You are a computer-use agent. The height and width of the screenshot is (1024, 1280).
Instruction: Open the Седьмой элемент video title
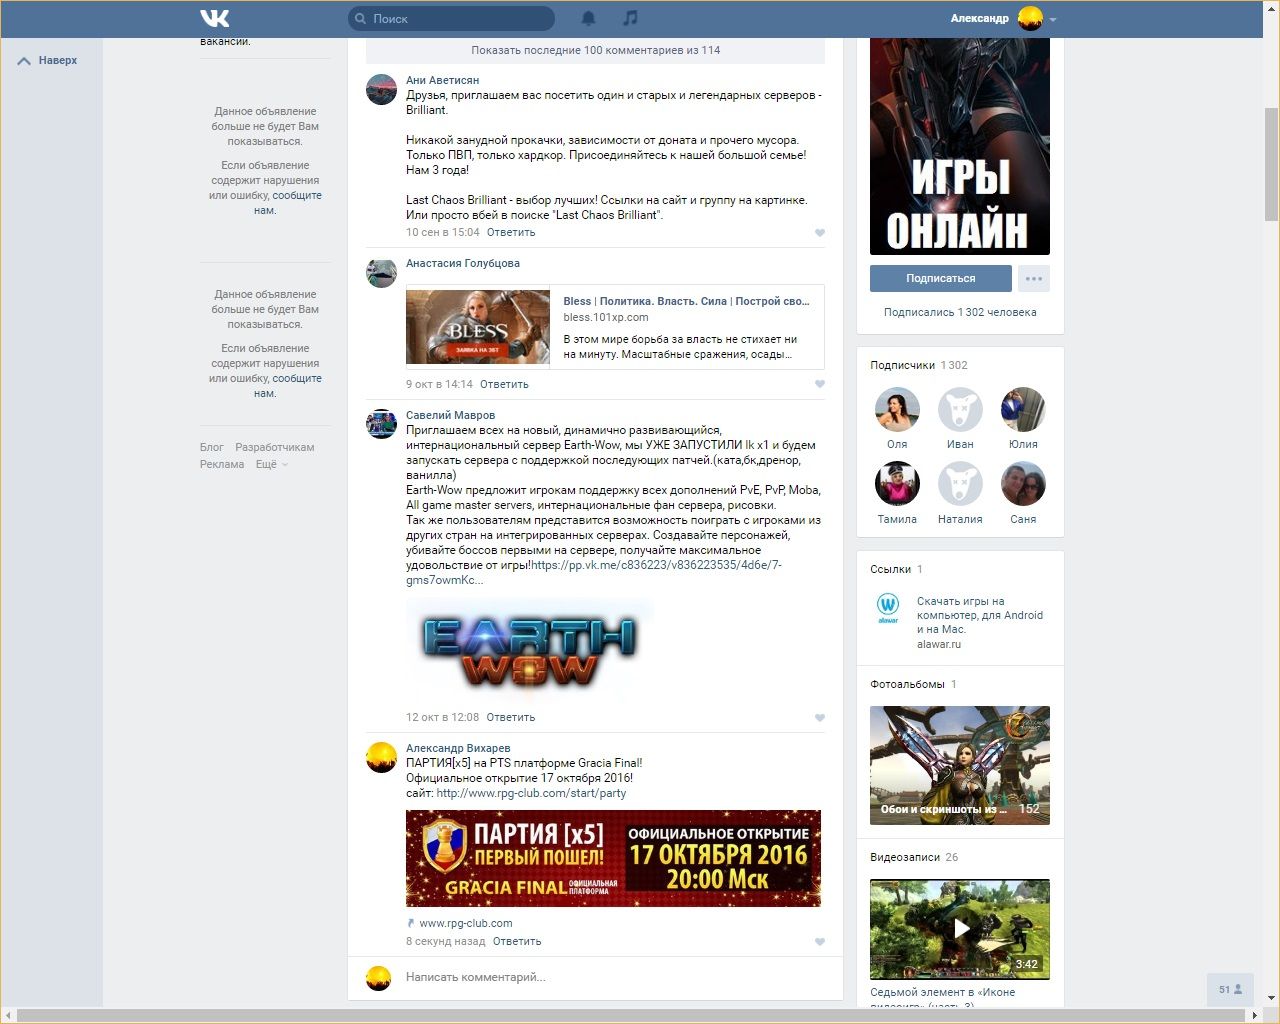tap(943, 995)
